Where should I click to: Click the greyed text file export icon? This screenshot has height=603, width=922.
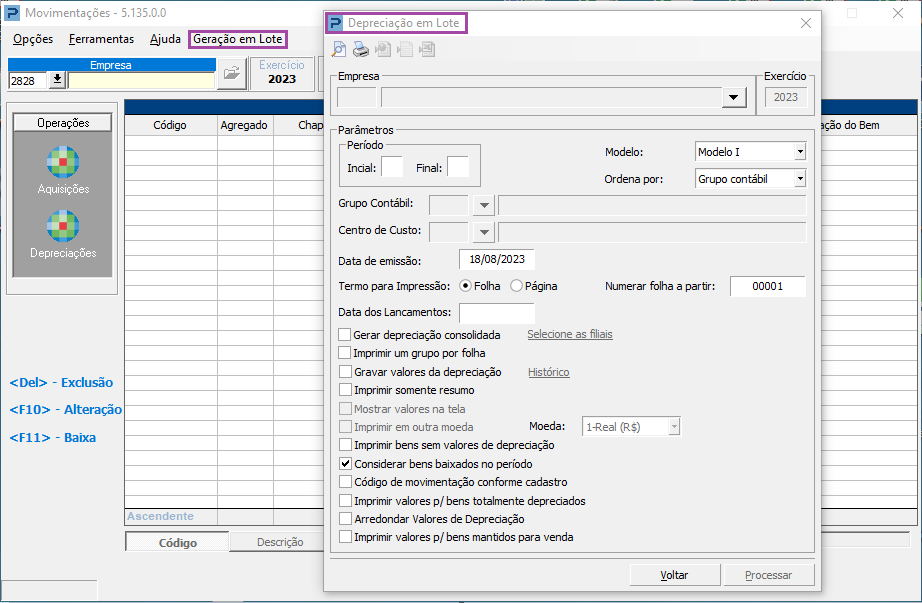[x=405, y=49]
